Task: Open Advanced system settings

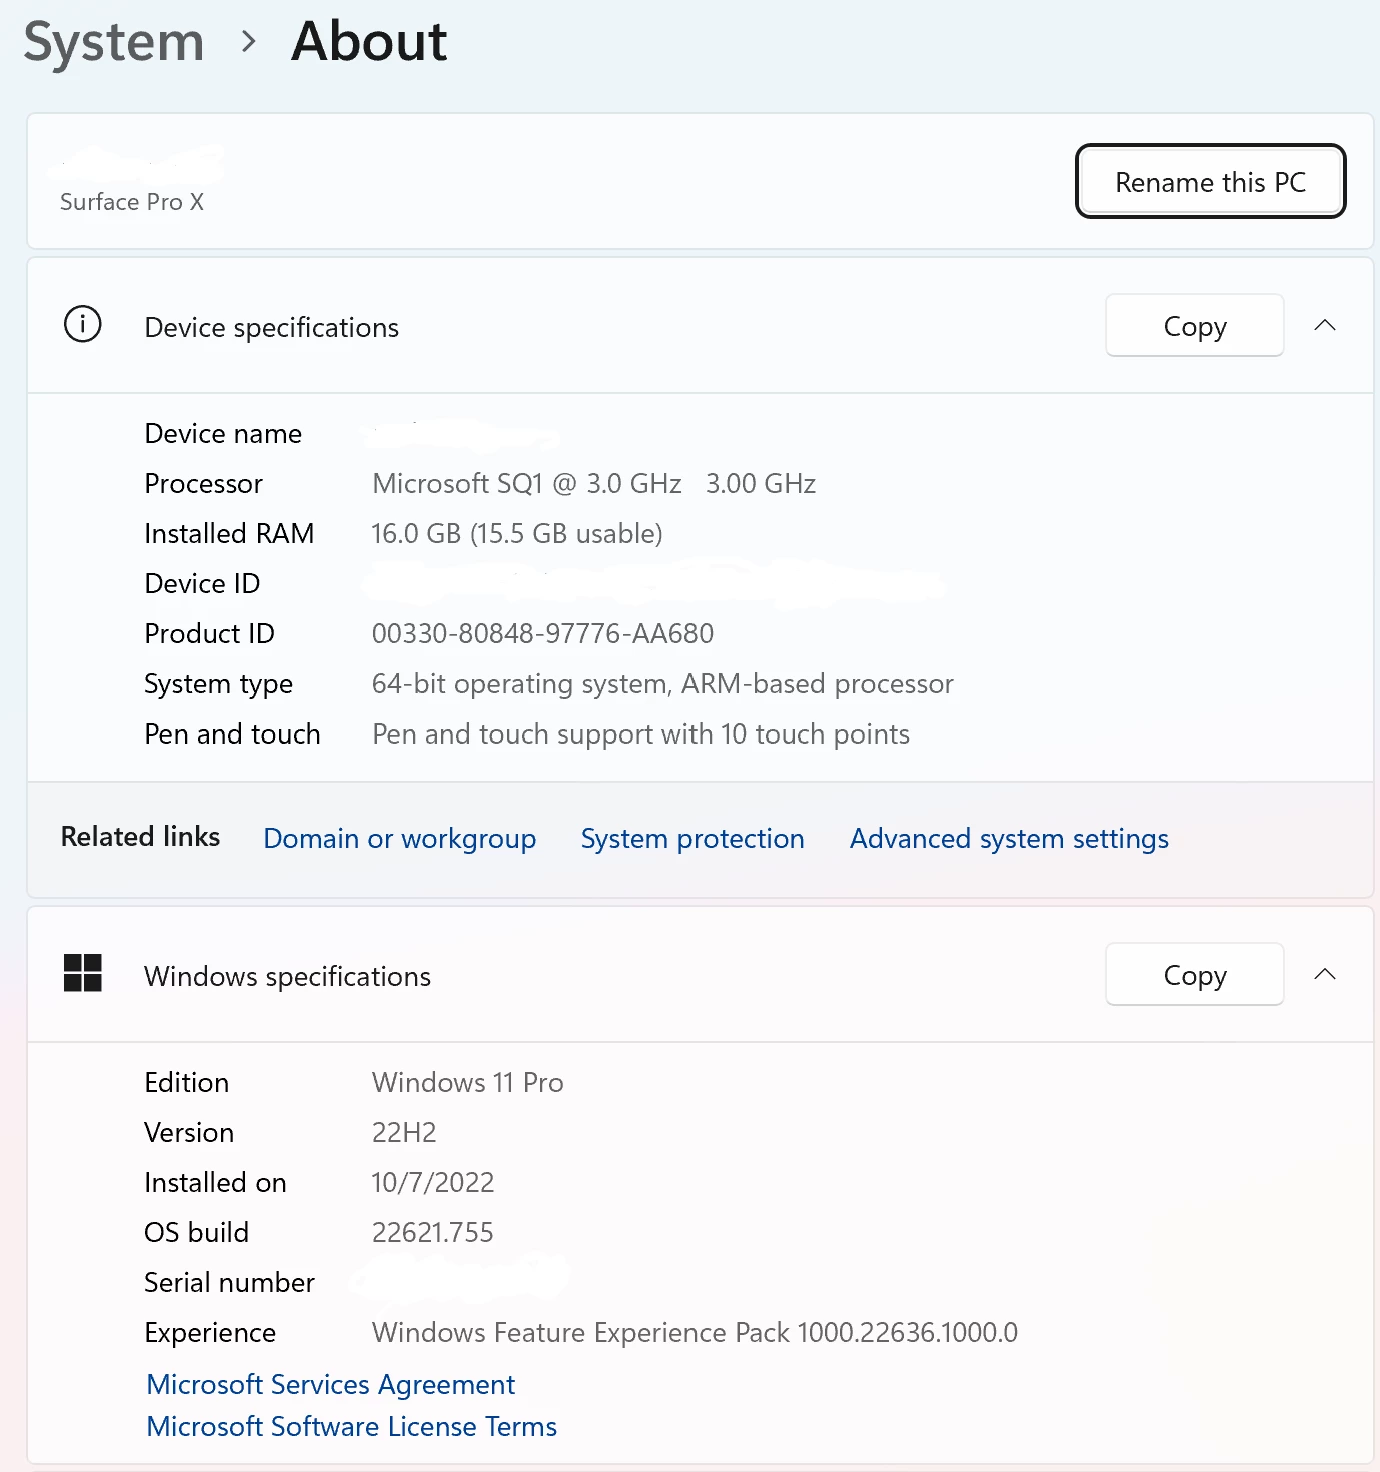Action: coord(1009,838)
